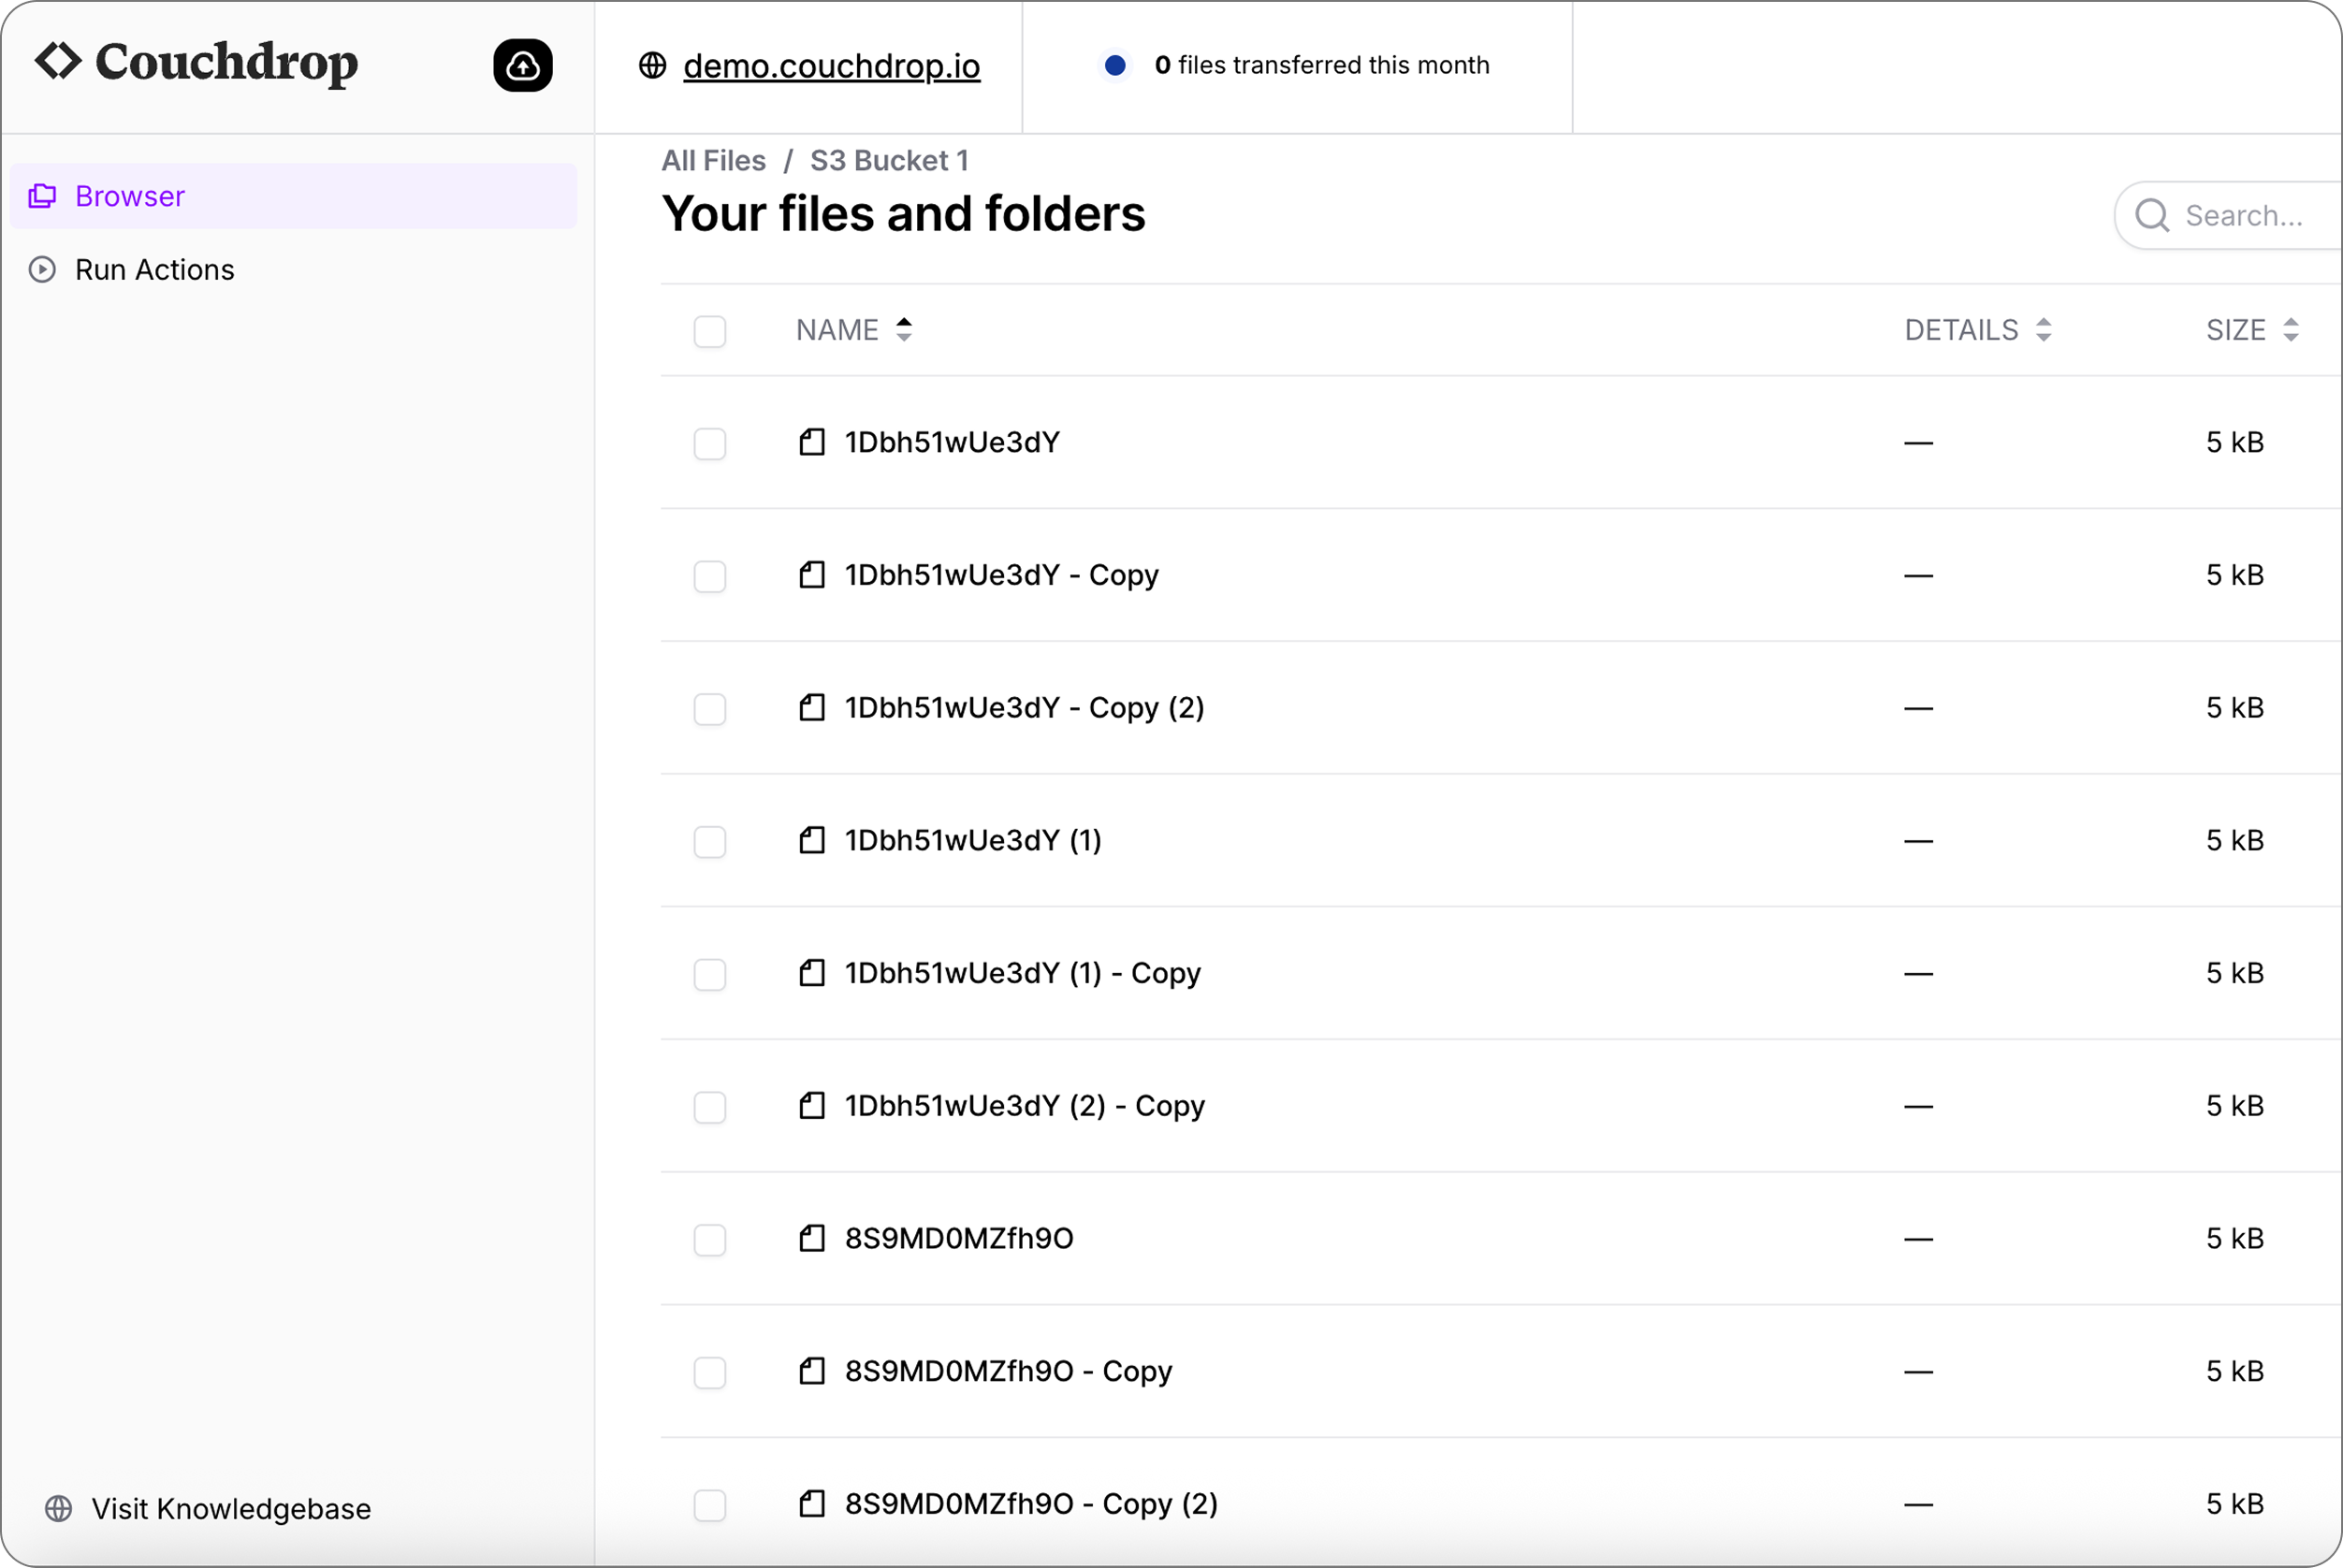Go to All Files breadcrumb

pos(713,161)
